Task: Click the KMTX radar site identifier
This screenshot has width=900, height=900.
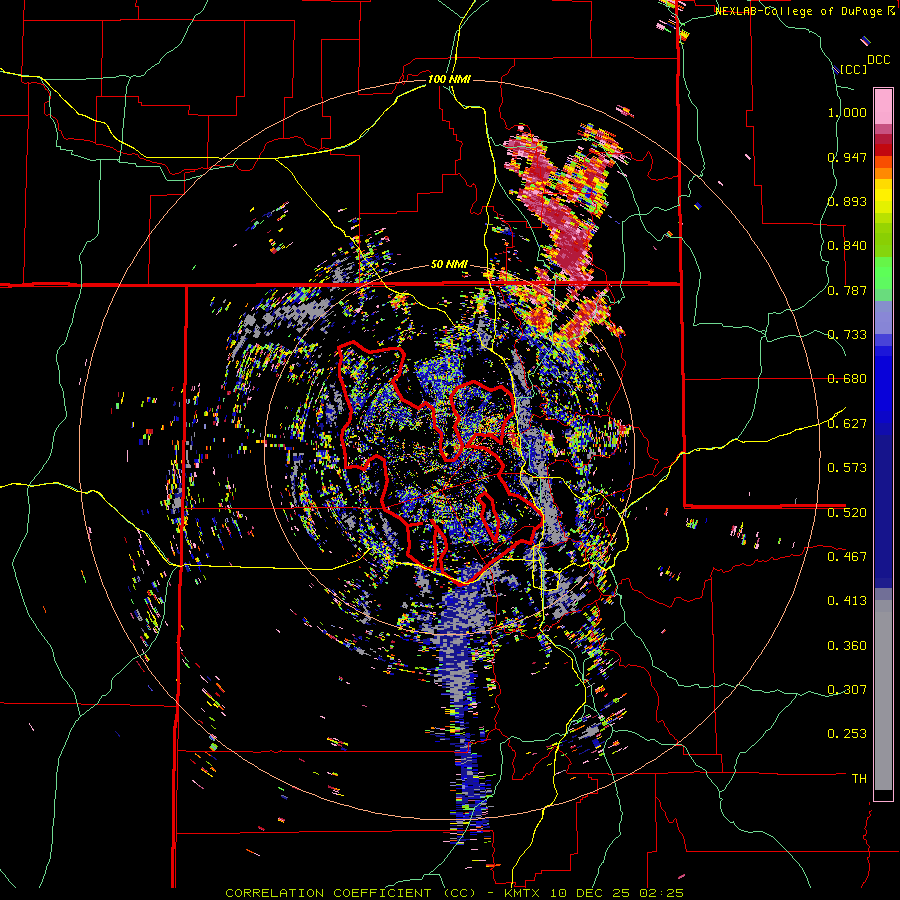Action: click(524, 893)
